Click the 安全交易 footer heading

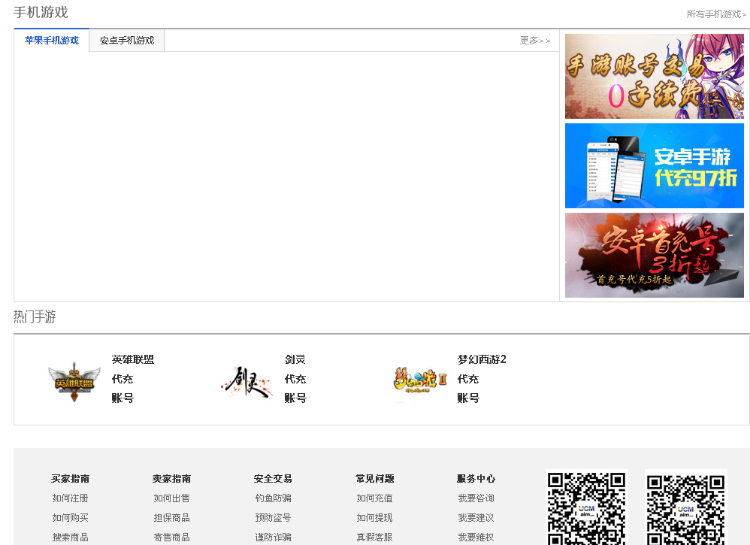pyautogui.click(x=273, y=478)
